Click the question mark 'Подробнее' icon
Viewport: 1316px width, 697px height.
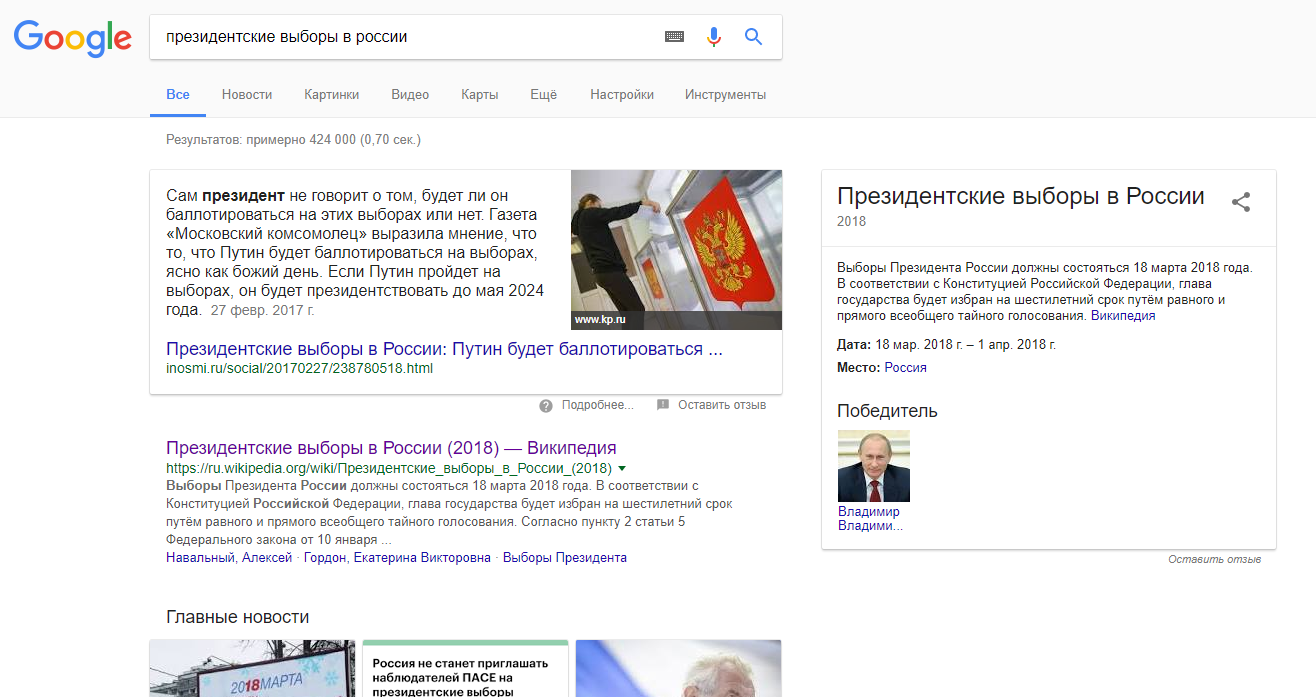tap(546, 405)
